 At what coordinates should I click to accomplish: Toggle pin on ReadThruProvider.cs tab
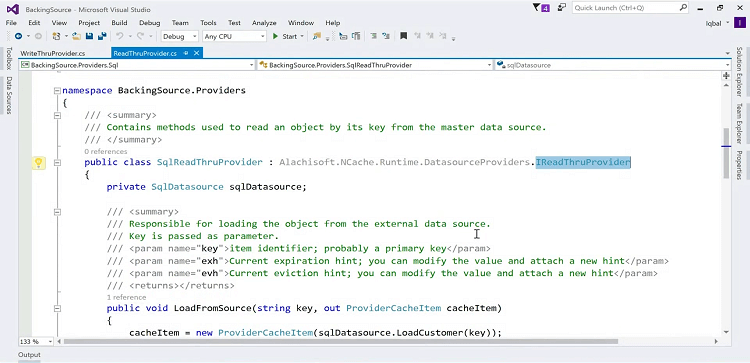186,53
